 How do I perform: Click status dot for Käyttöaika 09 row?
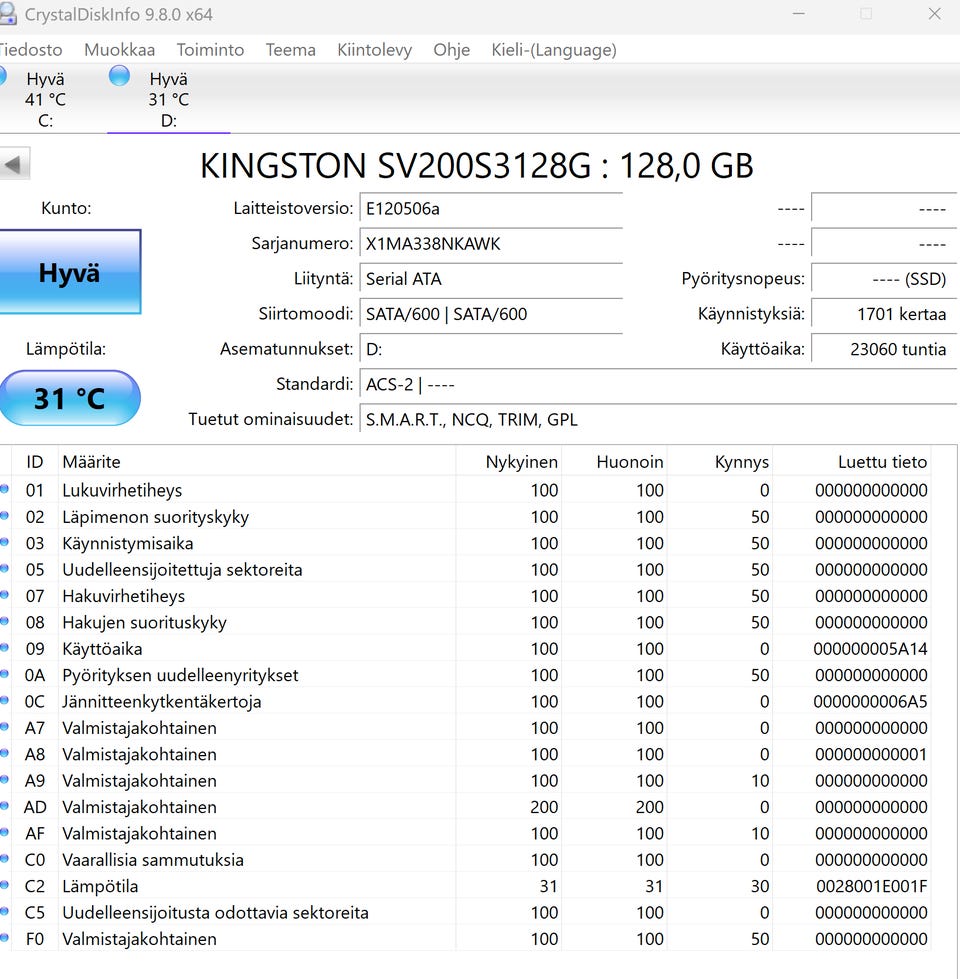point(4,648)
